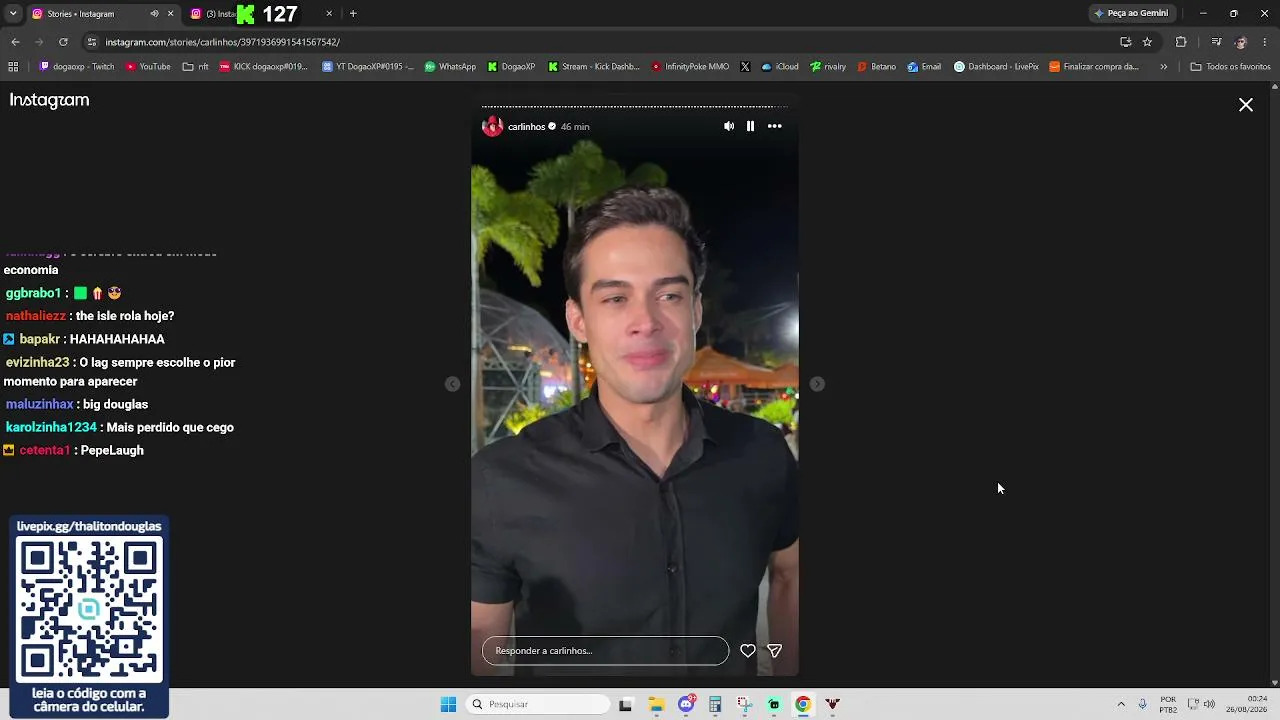Screen dimensions: 1280x720
Task: Expand the hidden bookmarks overflow chevron
Action: coord(1163,67)
